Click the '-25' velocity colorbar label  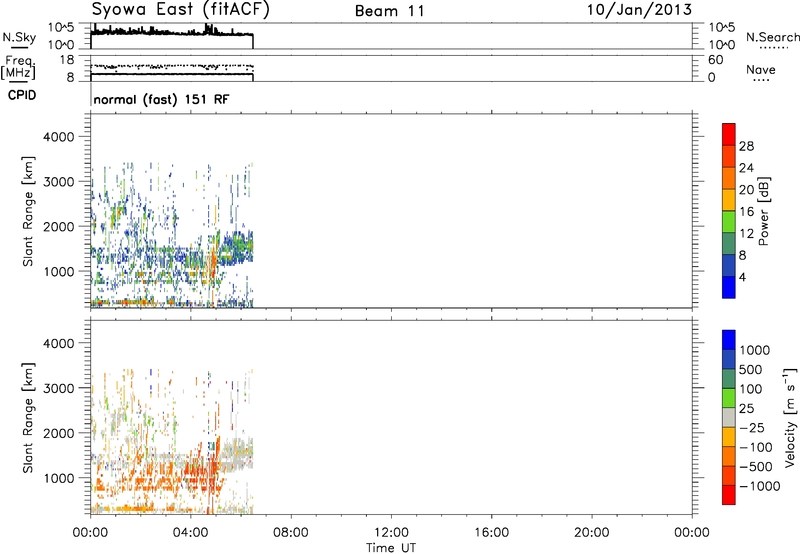[752, 428]
